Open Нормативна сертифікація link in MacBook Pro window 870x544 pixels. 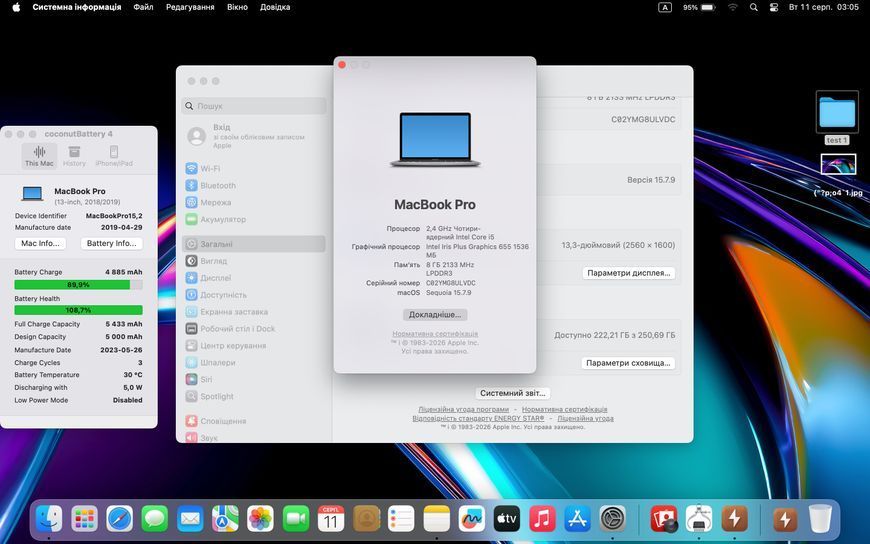(x=435, y=334)
